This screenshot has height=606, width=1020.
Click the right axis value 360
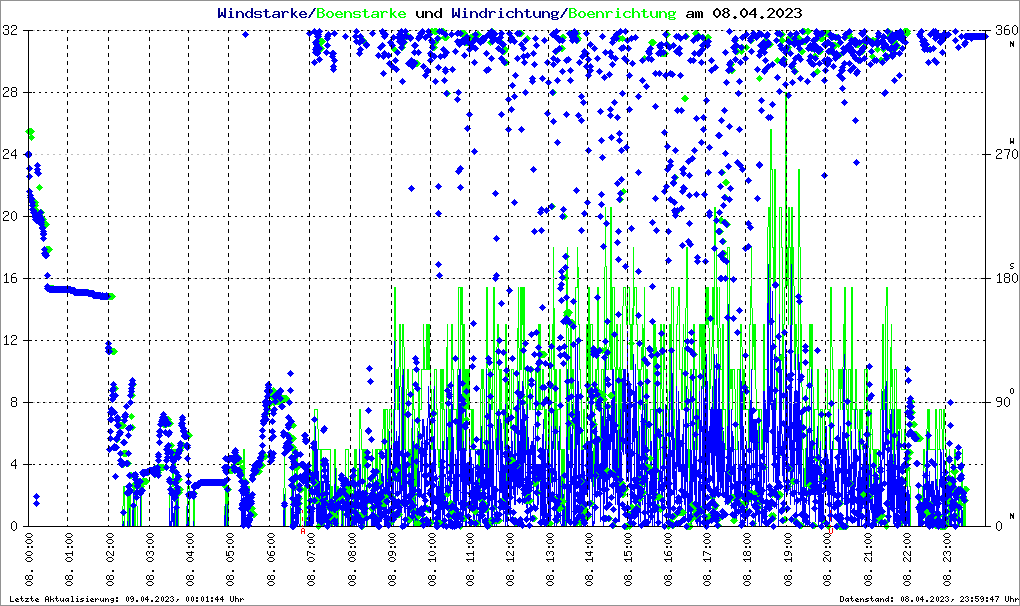1007,31
